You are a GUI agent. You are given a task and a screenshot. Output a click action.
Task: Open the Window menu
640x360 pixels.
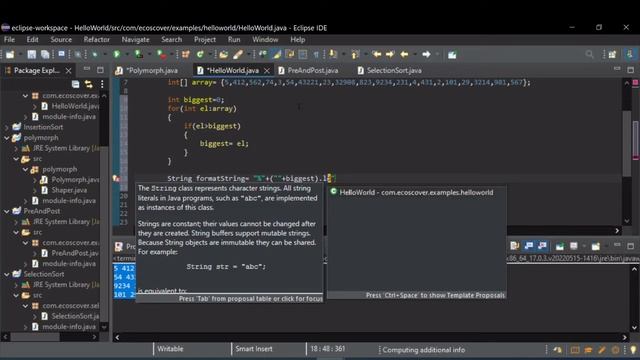point(265,40)
